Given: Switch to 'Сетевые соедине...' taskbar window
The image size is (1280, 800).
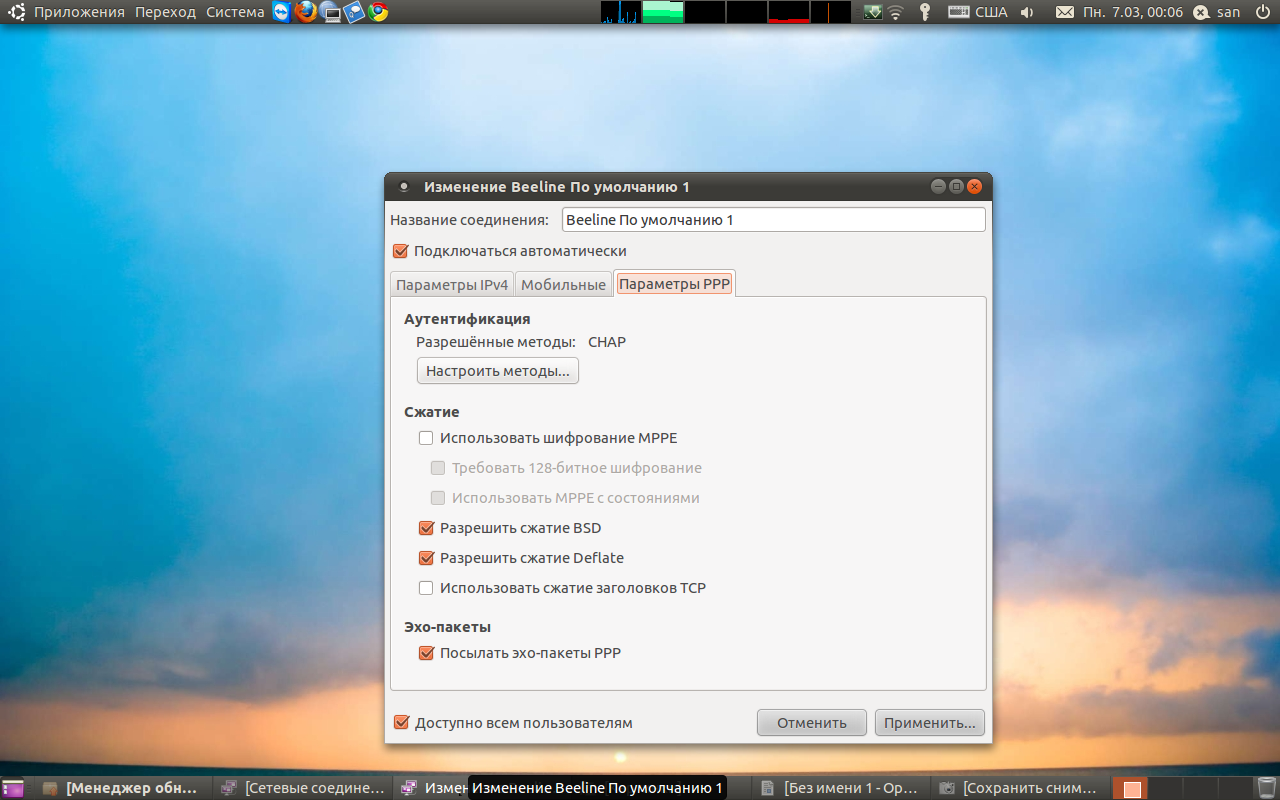Looking at the screenshot, I should click(x=304, y=788).
